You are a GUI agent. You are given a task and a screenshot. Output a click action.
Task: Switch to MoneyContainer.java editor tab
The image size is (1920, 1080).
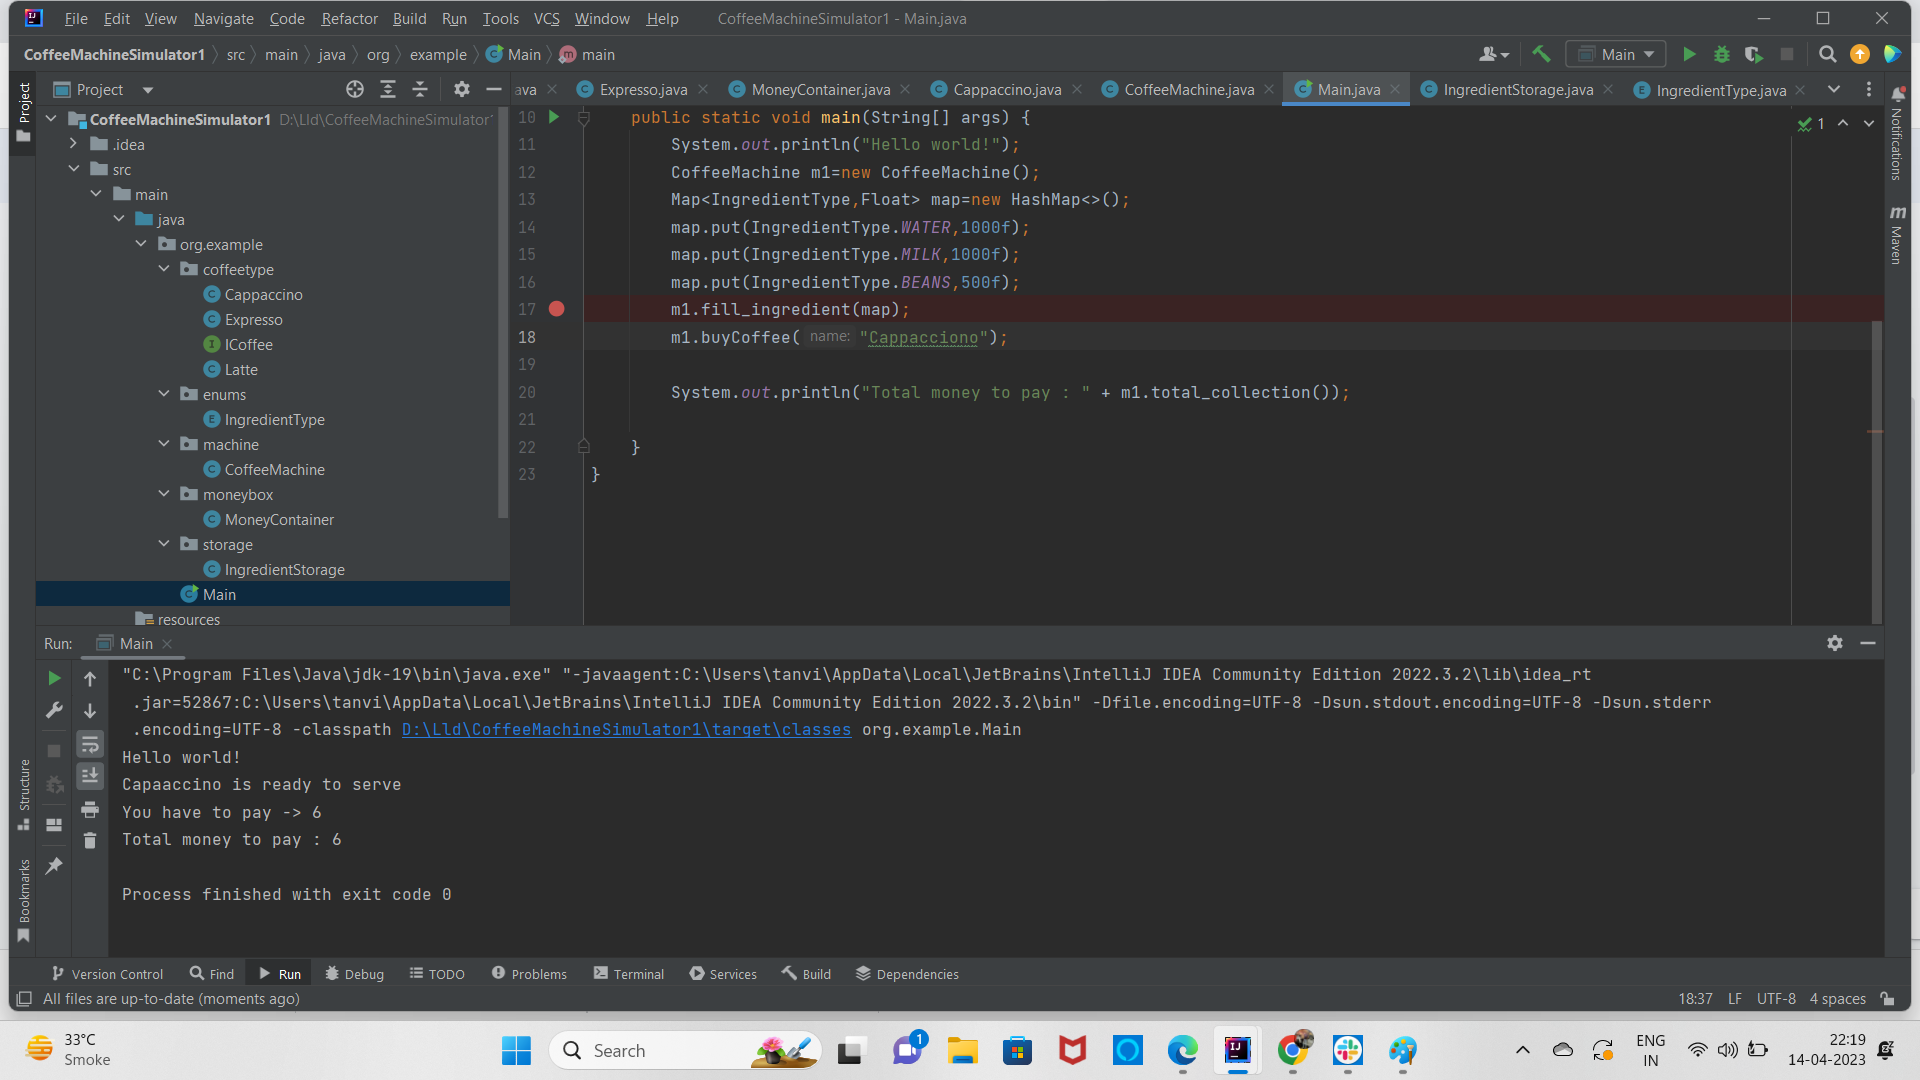pyautogui.click(x=820, y=90)
